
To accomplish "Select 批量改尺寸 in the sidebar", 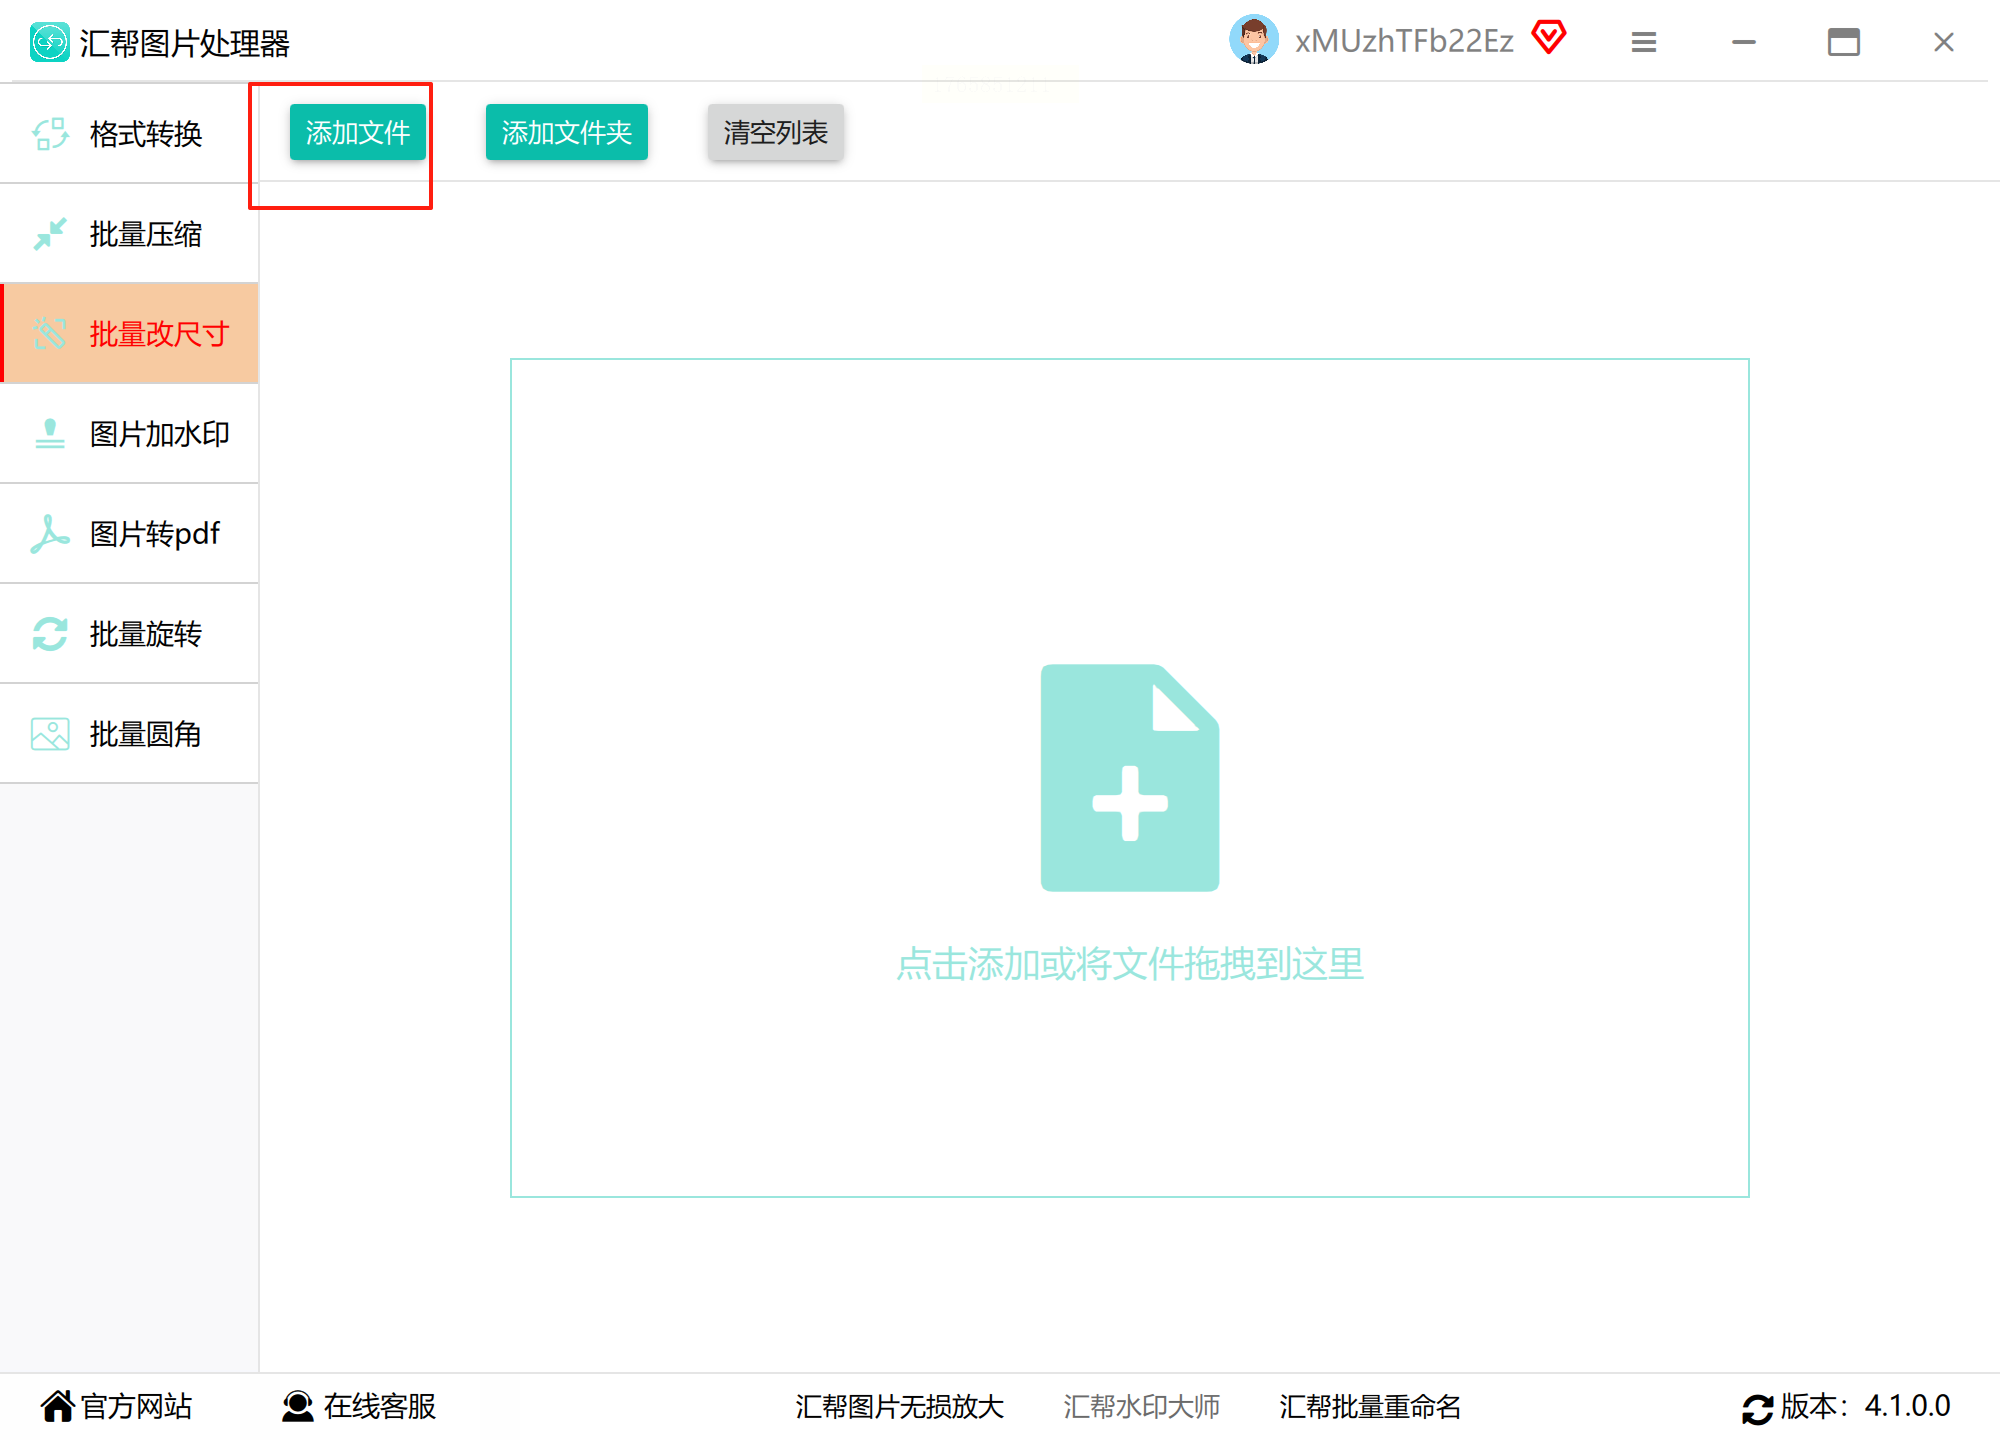I will (x=158, y=334).
